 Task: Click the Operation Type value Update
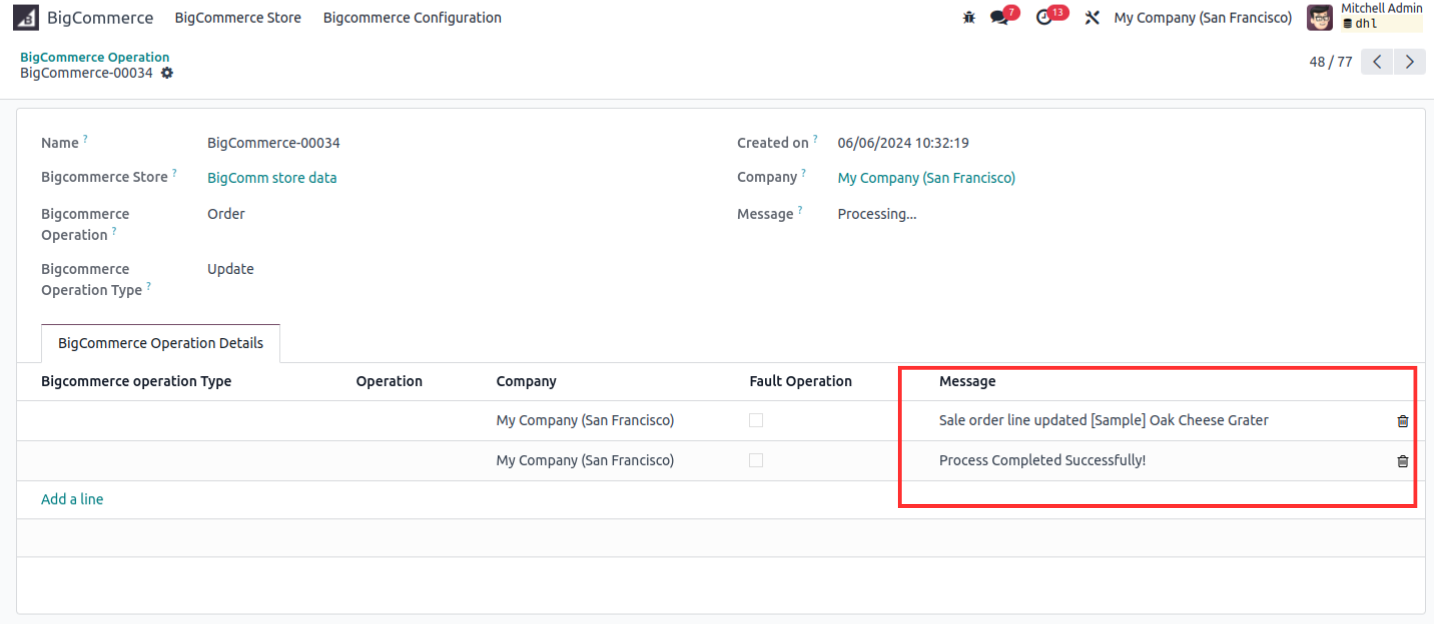230,269
